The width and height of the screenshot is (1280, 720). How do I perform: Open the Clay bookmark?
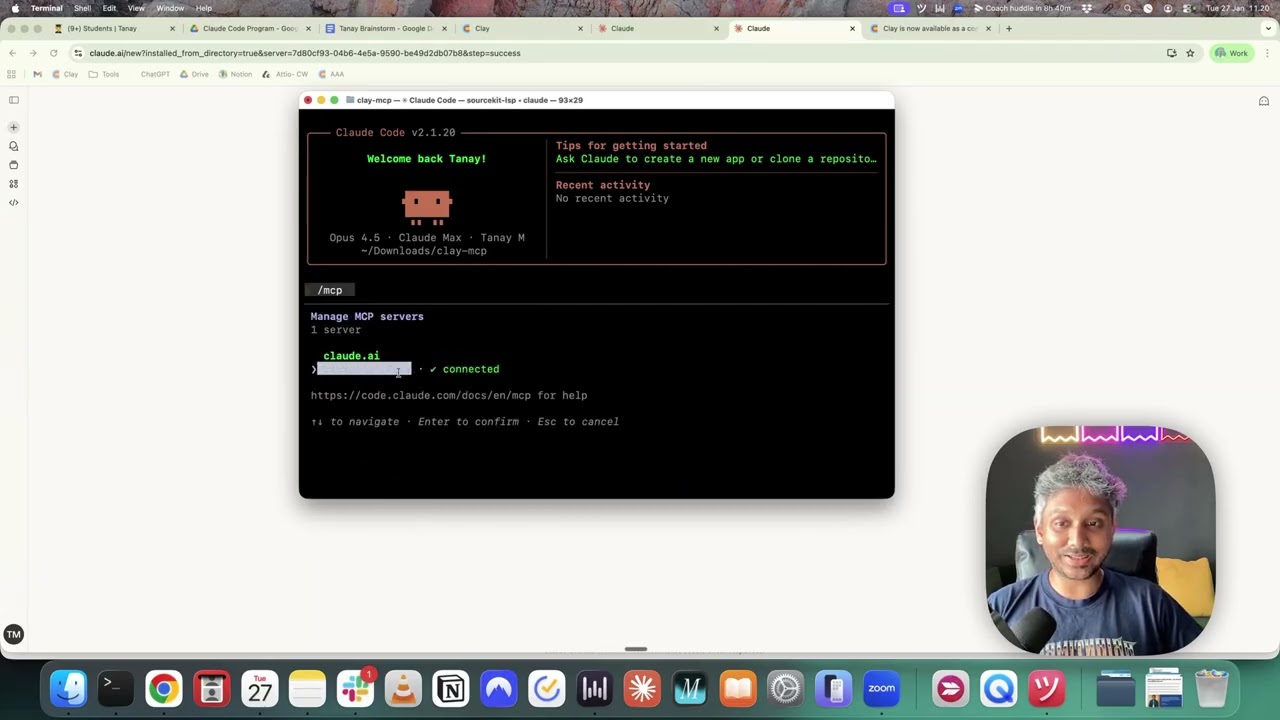click(x=65, y=74)
